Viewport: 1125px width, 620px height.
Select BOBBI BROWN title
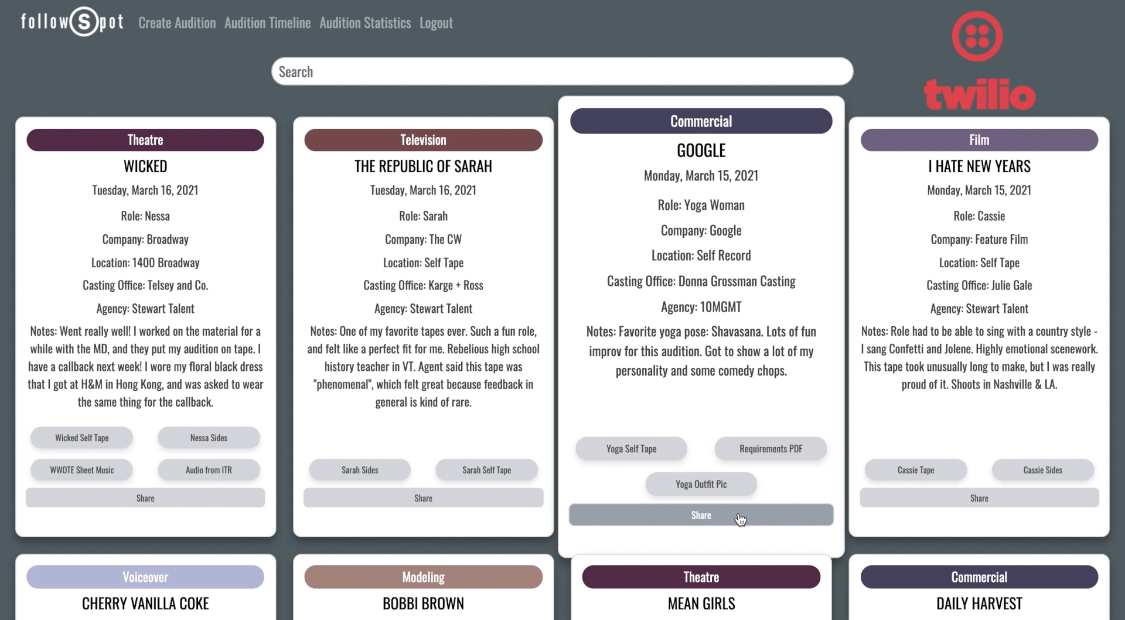[423, 604]
